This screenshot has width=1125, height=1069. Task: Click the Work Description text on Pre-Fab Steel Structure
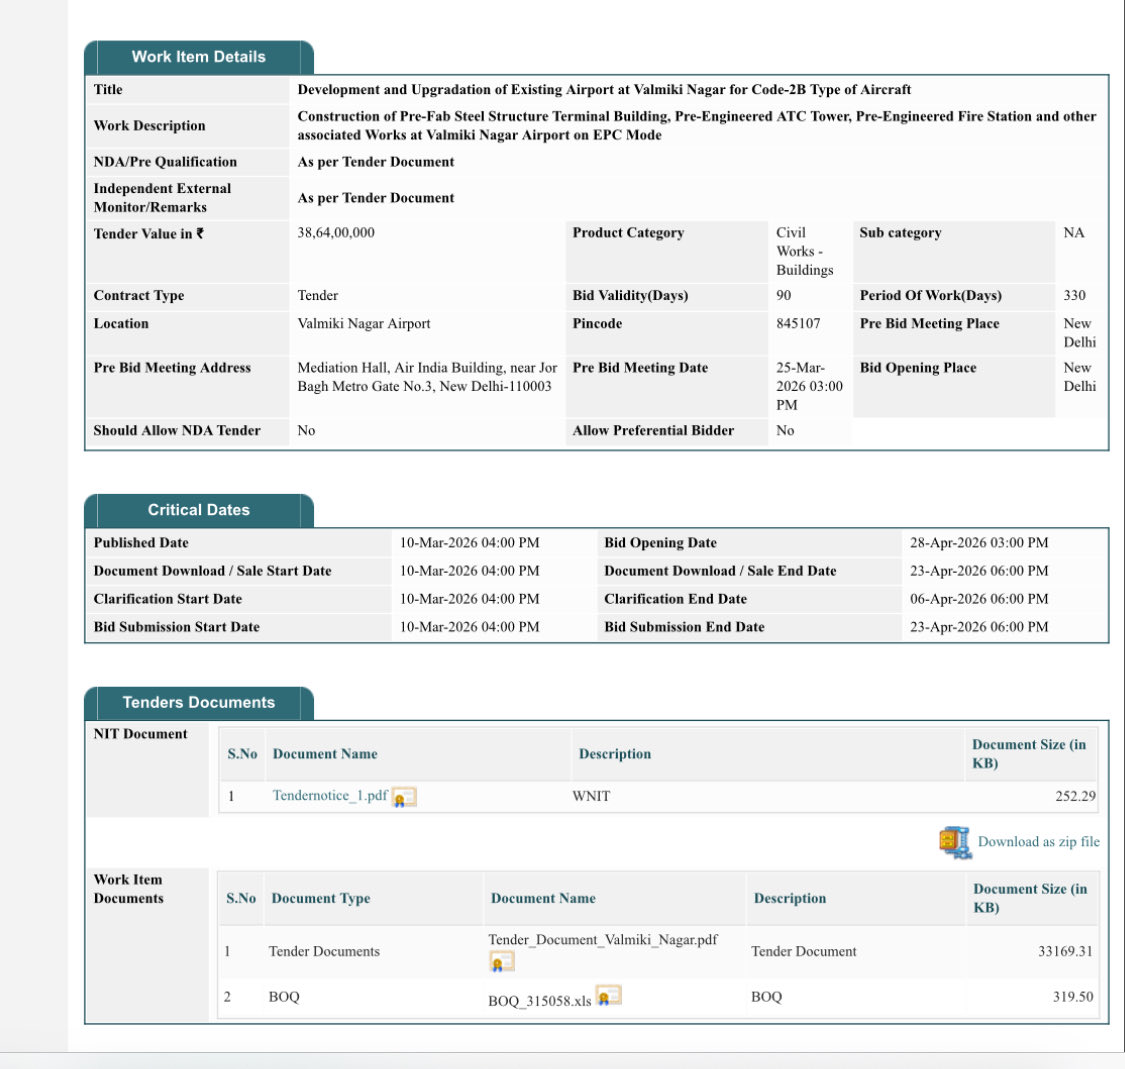(x=697, y=126)
